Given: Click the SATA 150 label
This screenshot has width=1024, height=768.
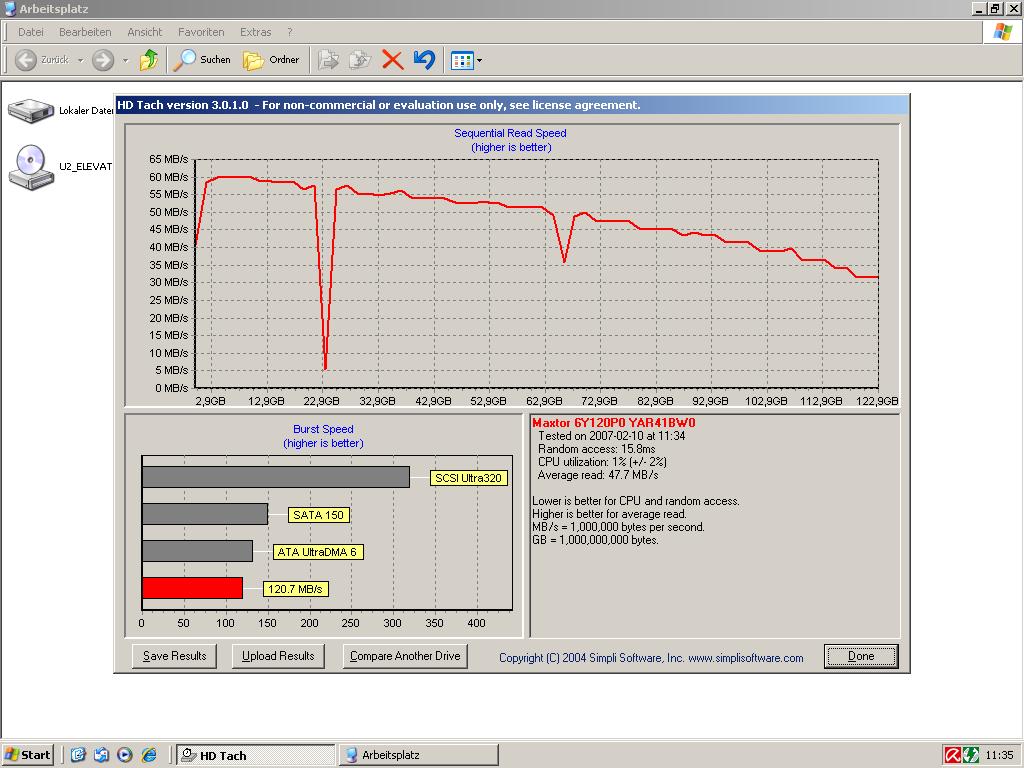Looking at the screenshot, I should (319, 515).
